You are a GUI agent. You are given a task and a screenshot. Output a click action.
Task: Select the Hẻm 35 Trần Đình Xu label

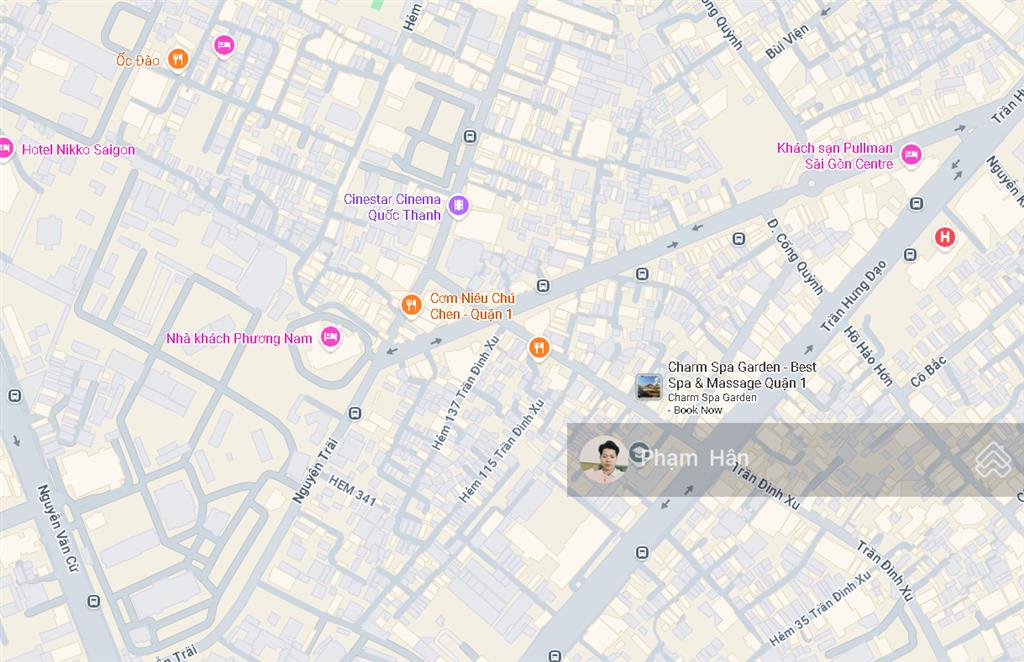(820, 608)
